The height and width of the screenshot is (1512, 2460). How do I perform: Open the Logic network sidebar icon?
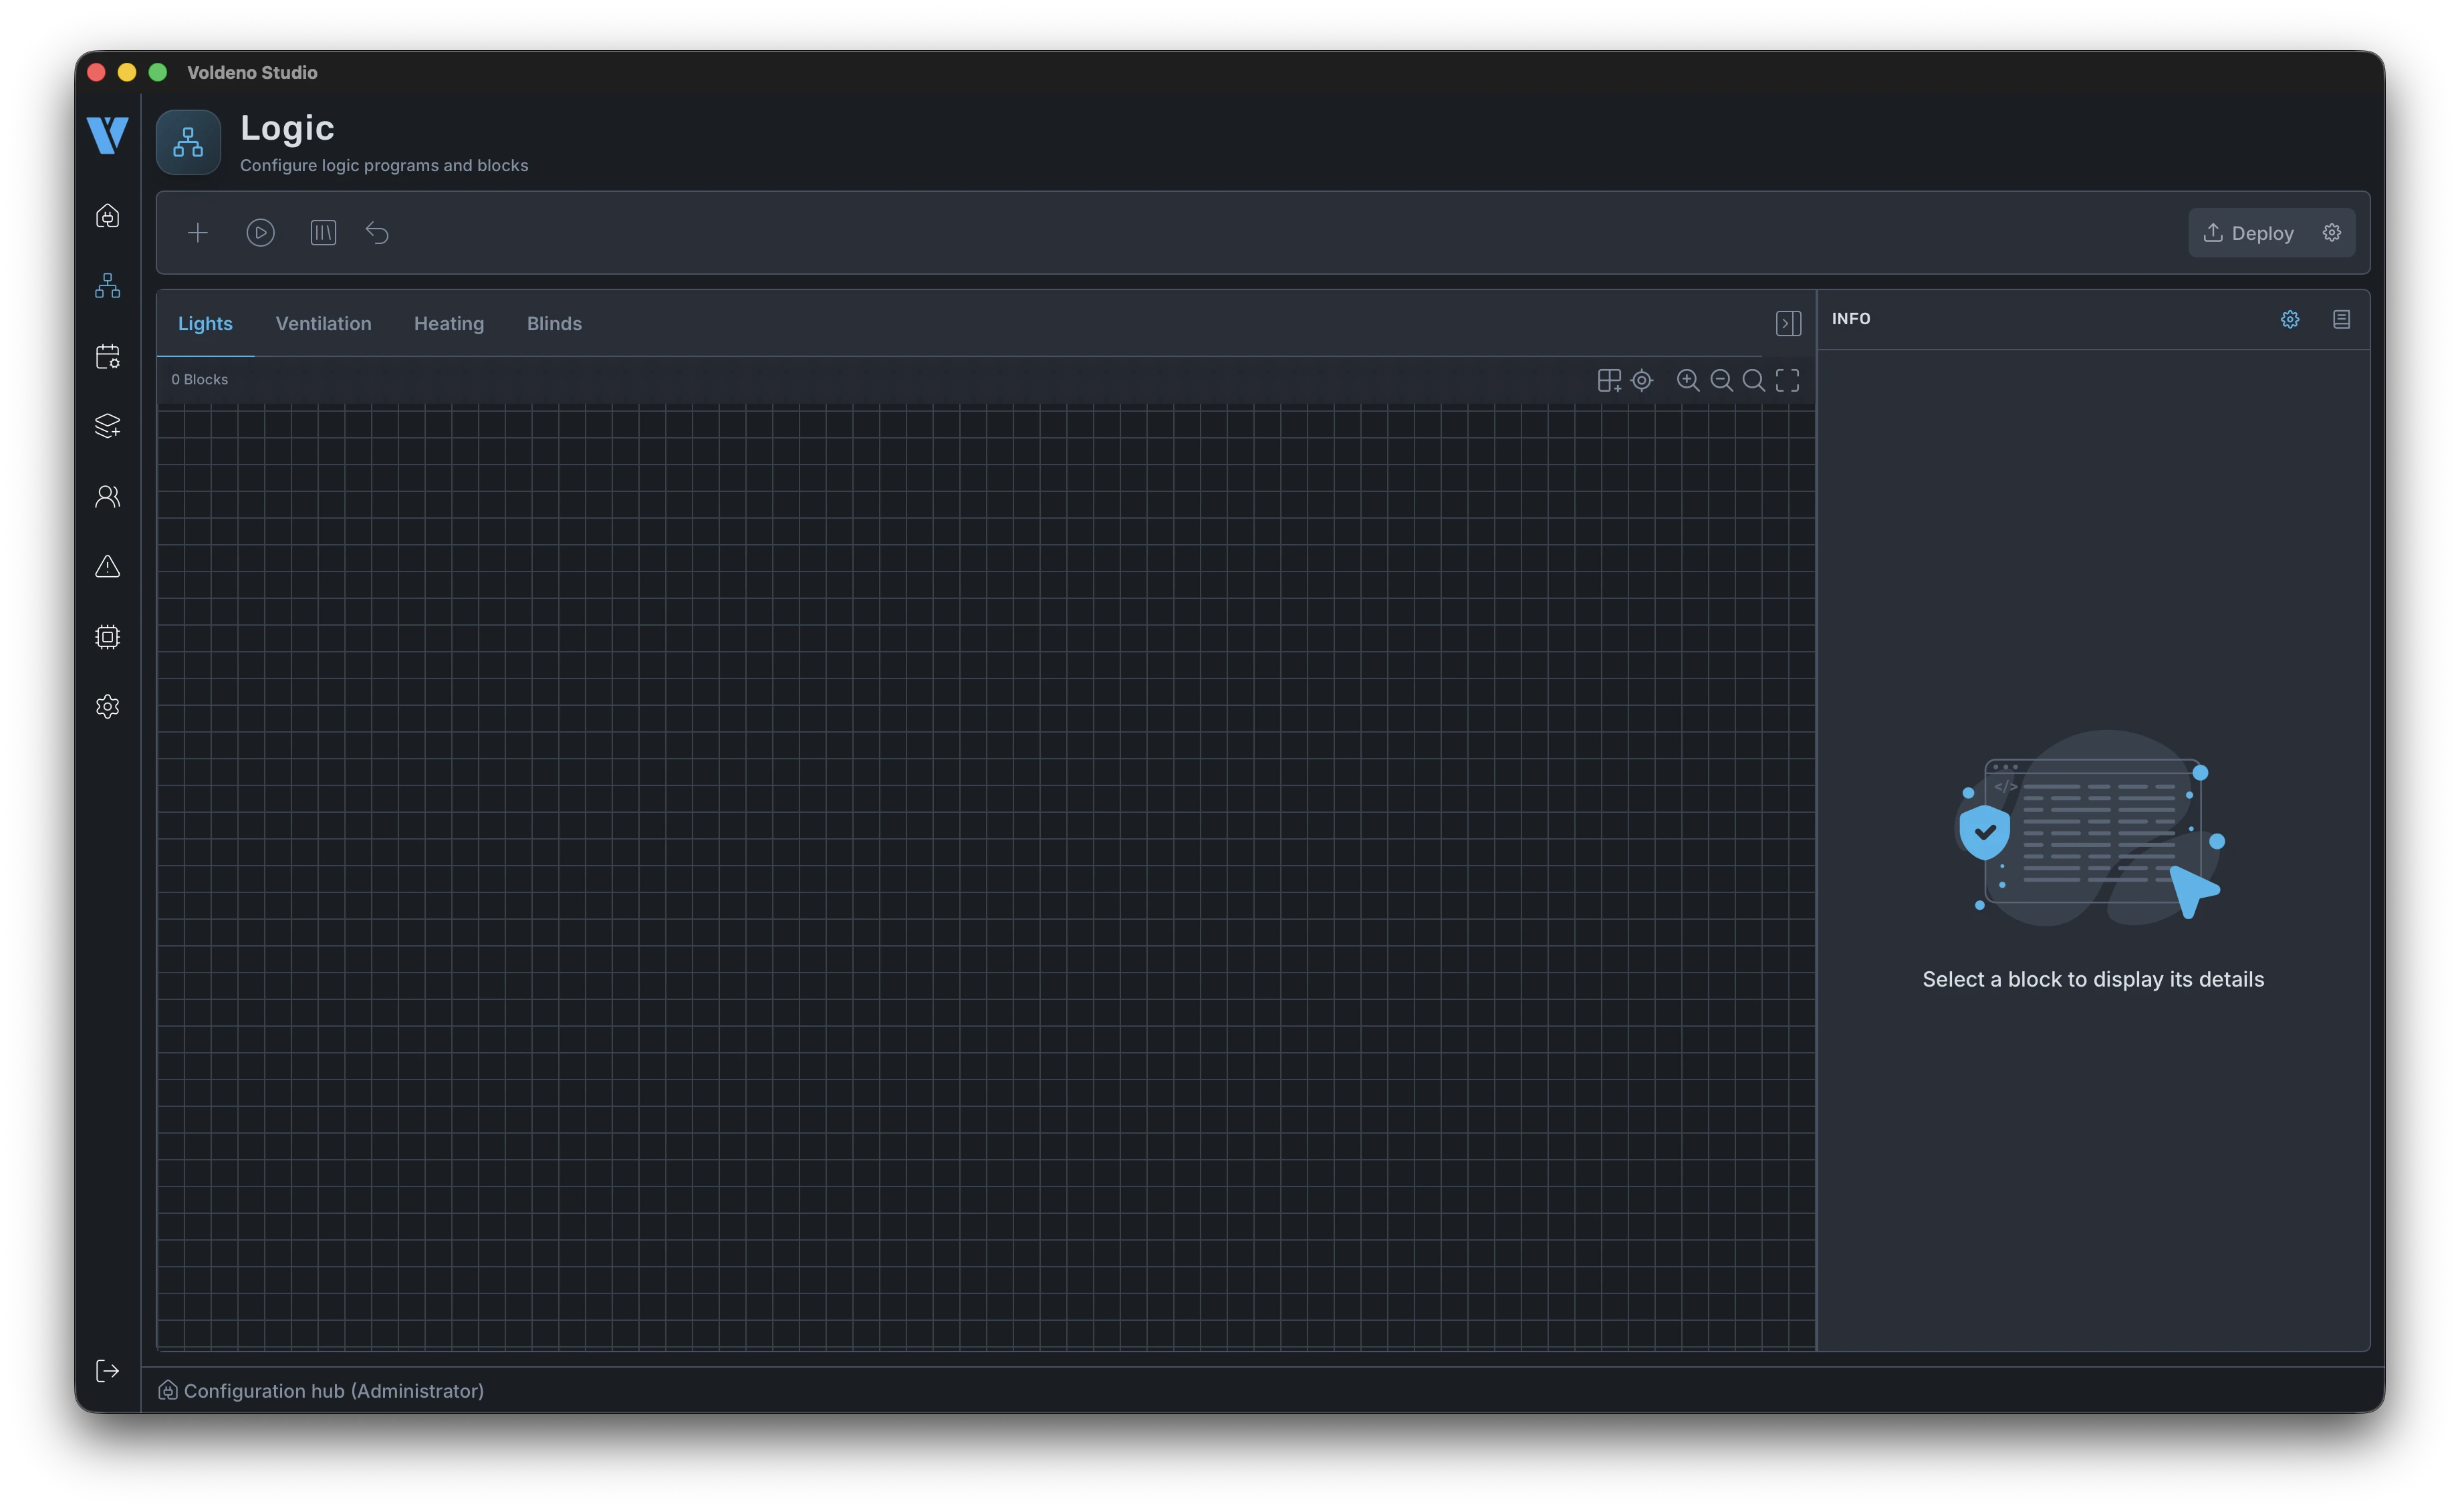(108, 286)
